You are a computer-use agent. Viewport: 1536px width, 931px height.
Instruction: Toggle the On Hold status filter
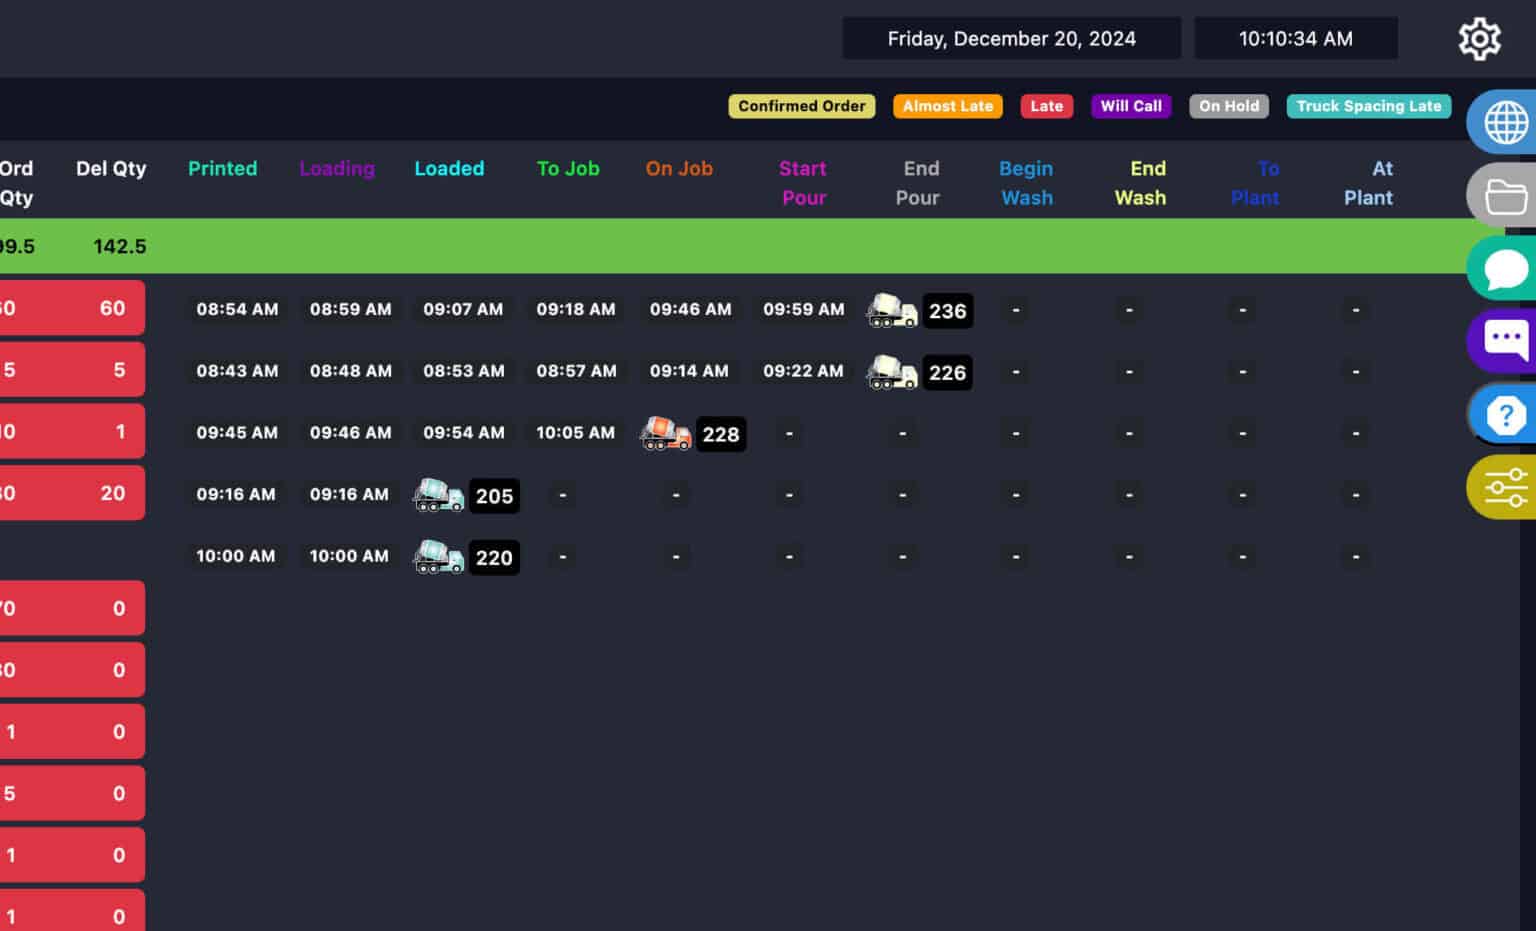(x=1228, y=106)
